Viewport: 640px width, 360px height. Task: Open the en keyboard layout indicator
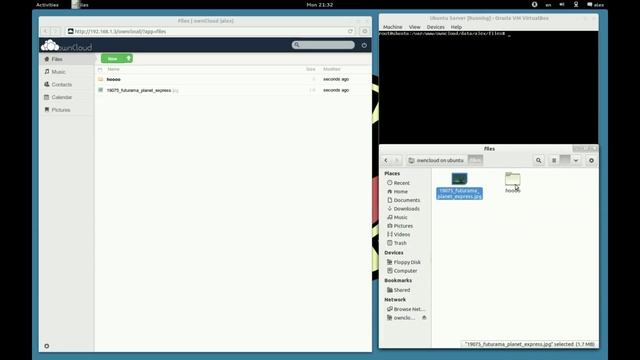(x=548, y=5)
